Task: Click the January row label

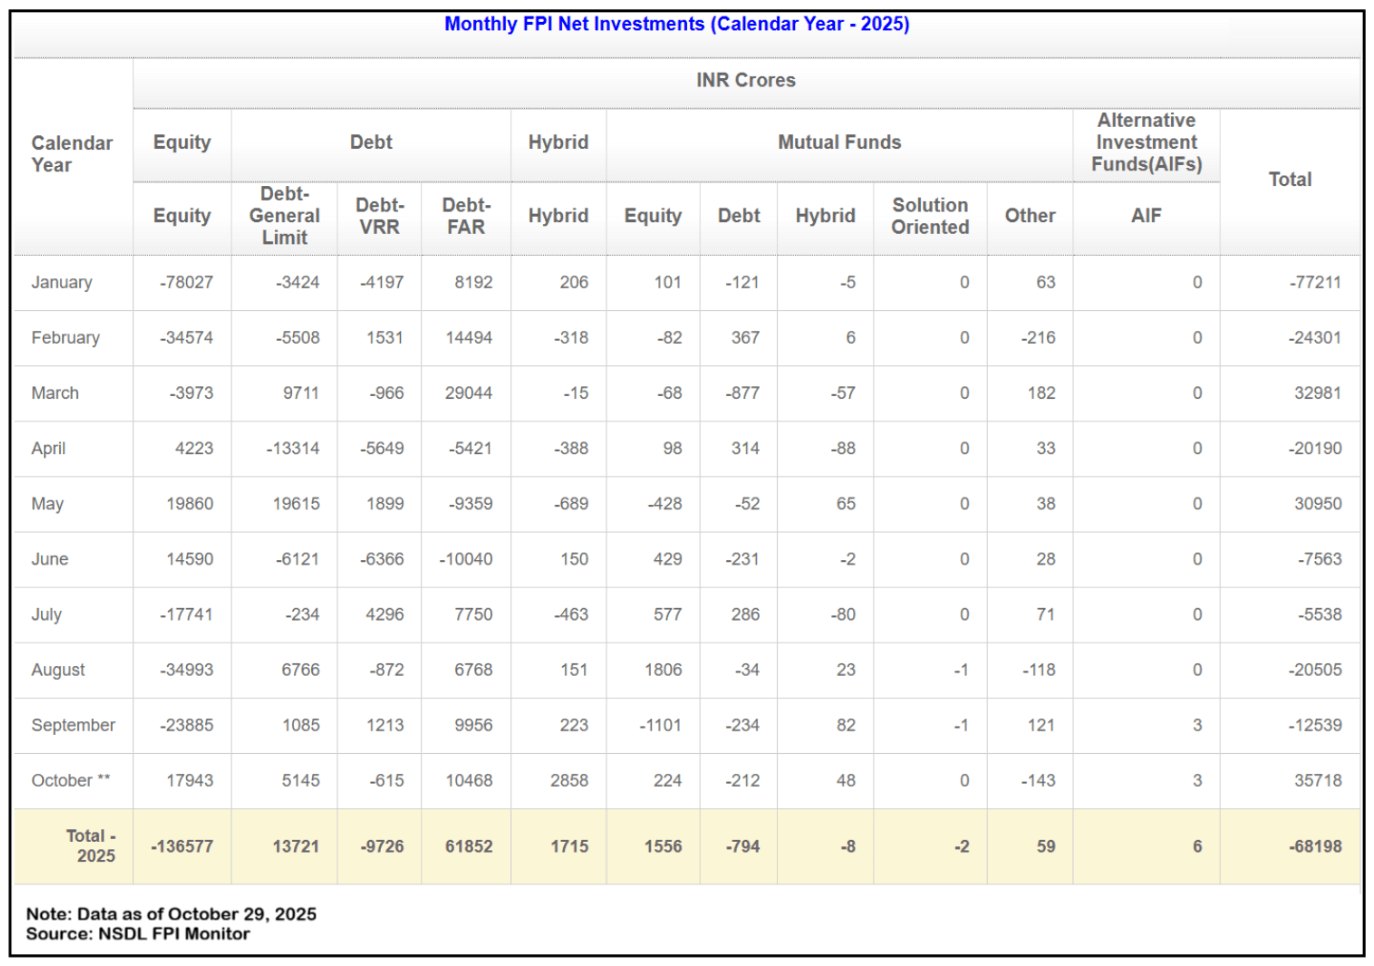Action: [x=61, y=282]
